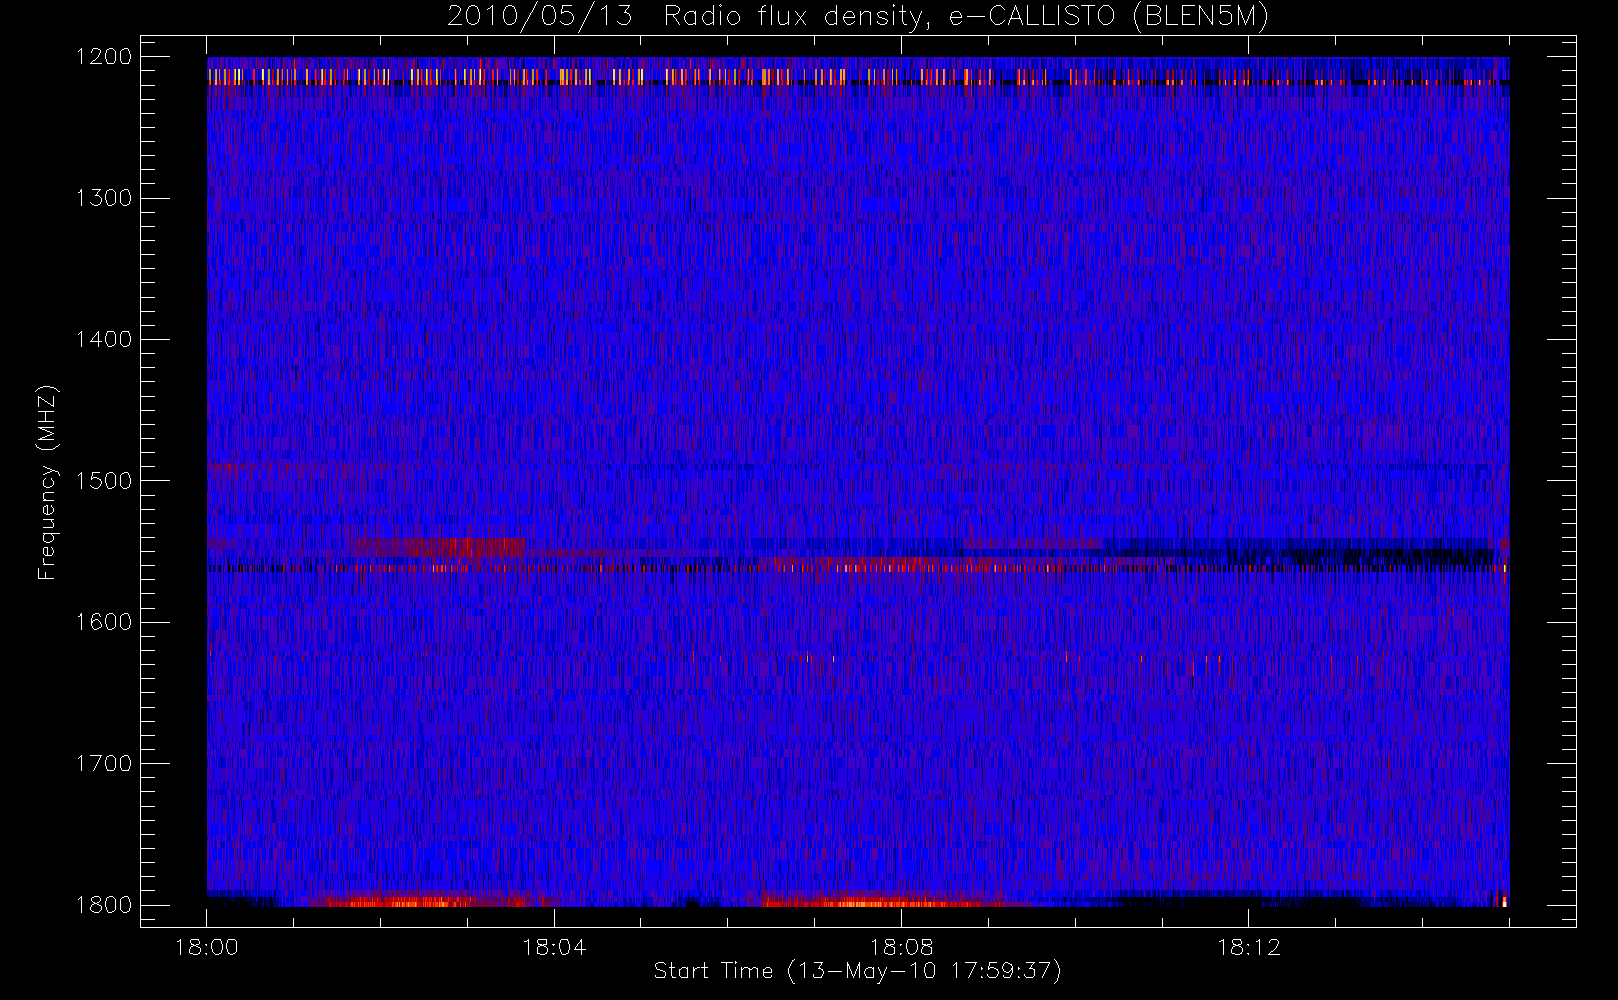Click the 1500 frequency tick label

pyautogui.click(x=104, y=481)
